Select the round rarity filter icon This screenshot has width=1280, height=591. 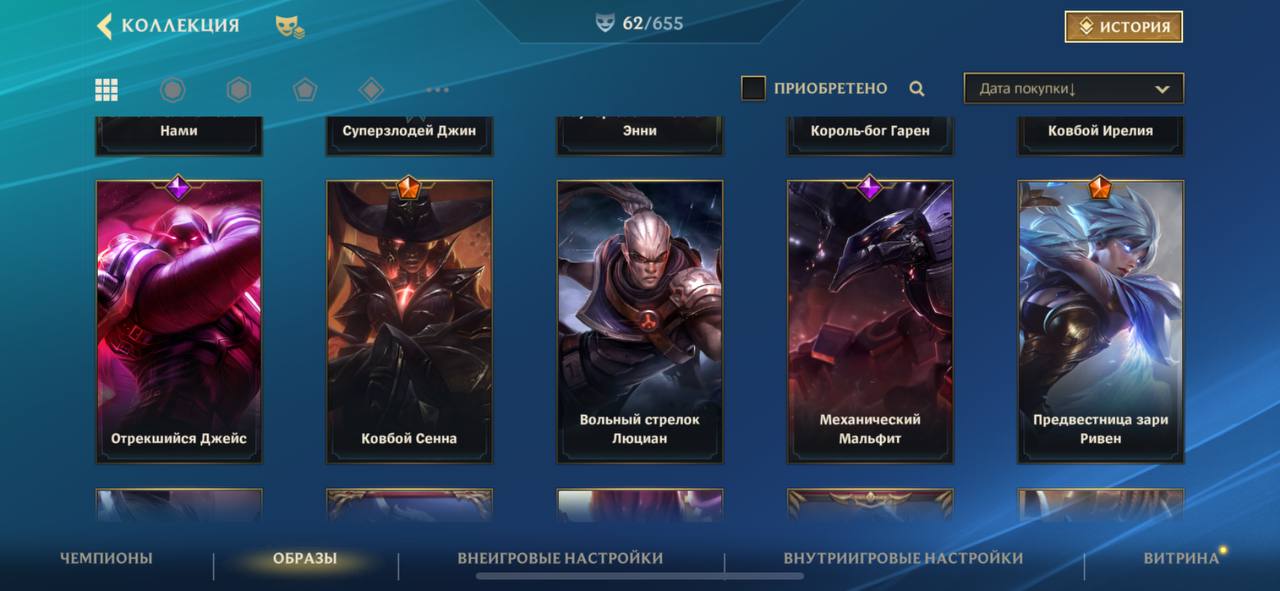[173, 90]
